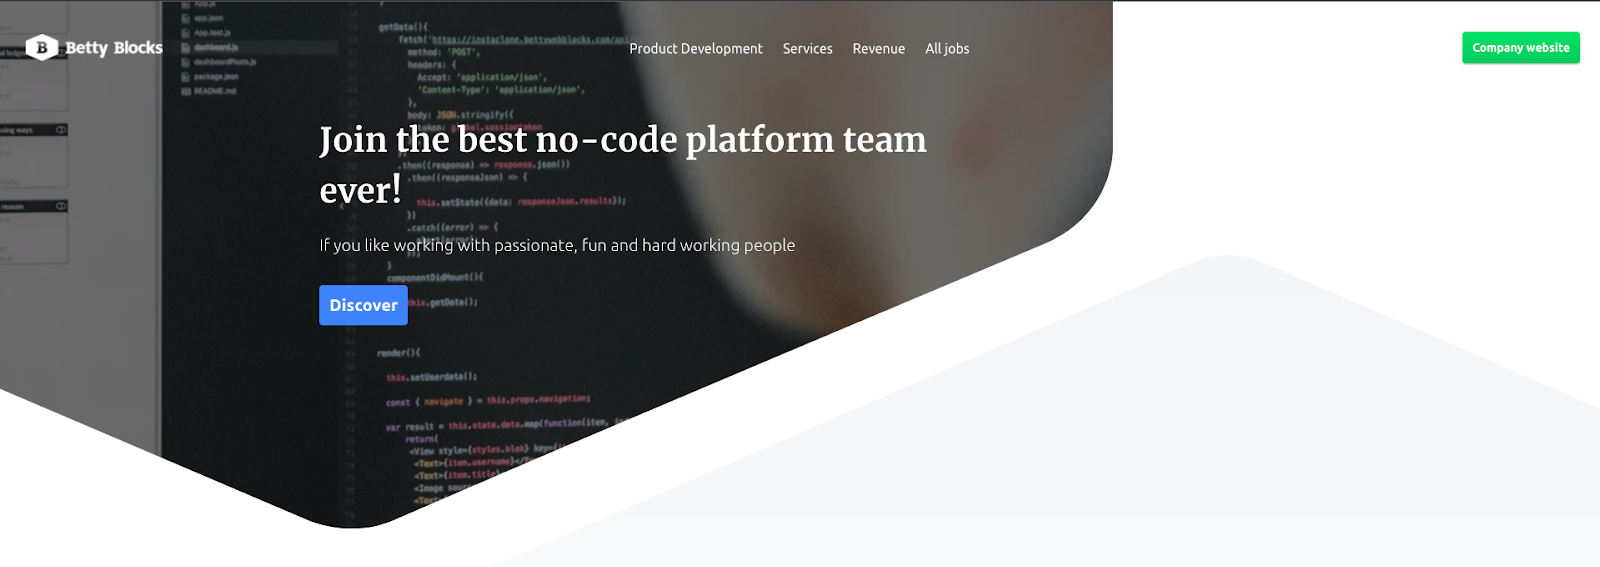Click the 'If you like working with passionate' subtitle

(x=557, y=245)
